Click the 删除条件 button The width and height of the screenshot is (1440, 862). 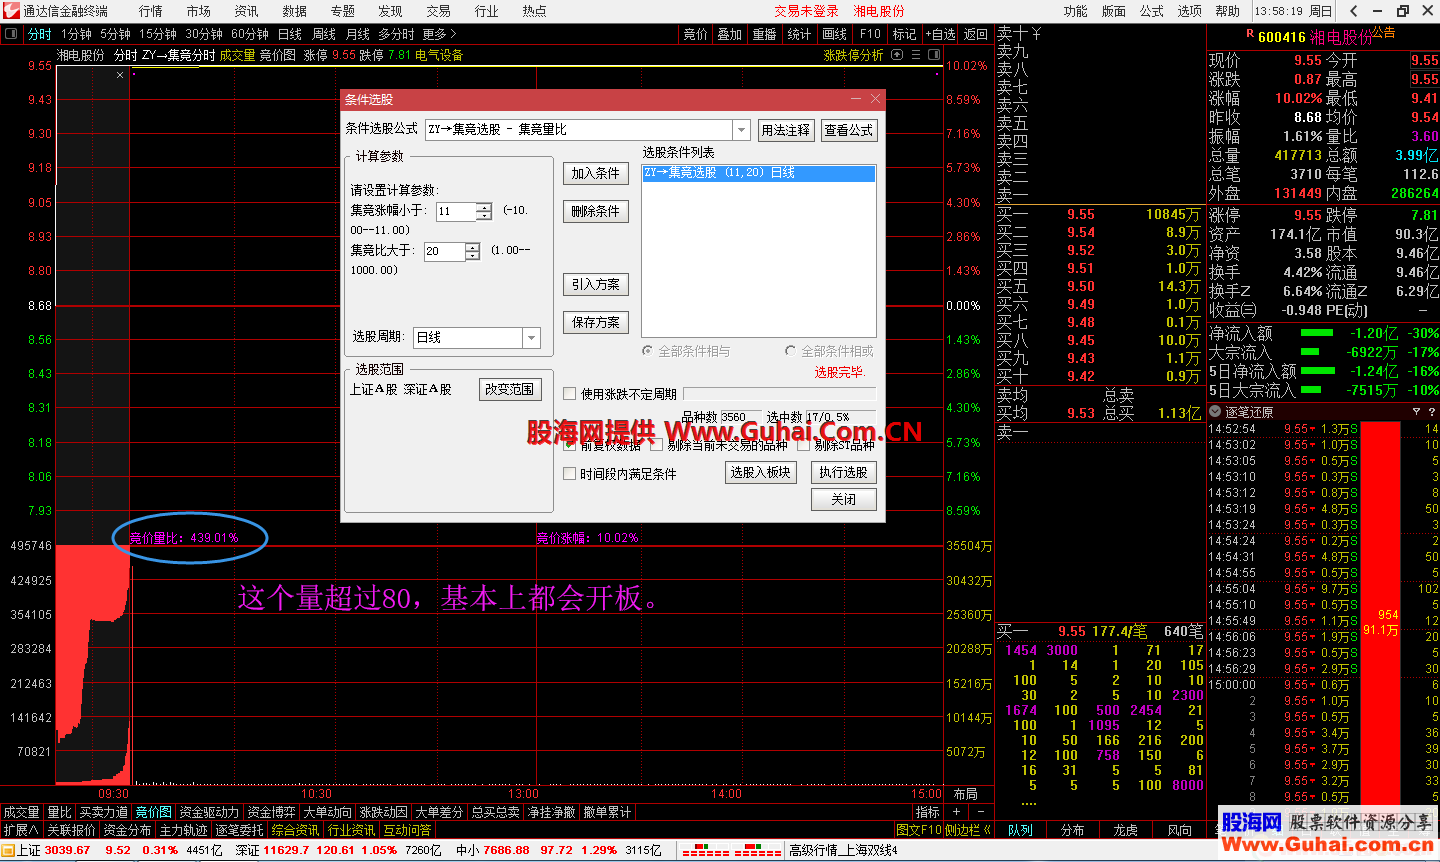[x=596, y=211]
